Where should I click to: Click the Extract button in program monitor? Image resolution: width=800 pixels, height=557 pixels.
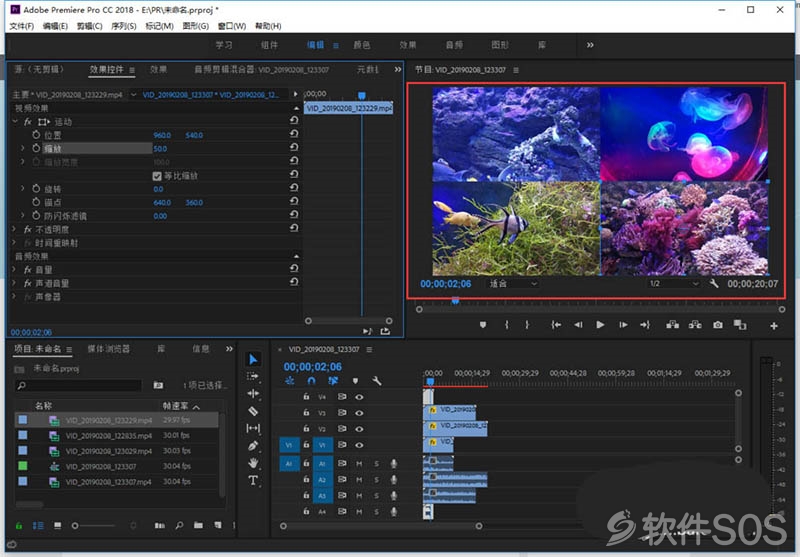coord(695,324)
